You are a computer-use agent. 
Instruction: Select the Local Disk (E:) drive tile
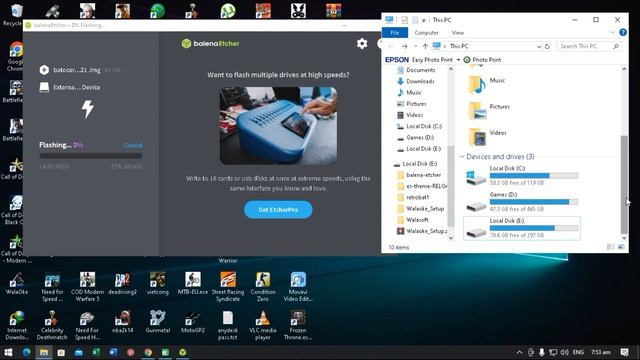click(522, 228)
